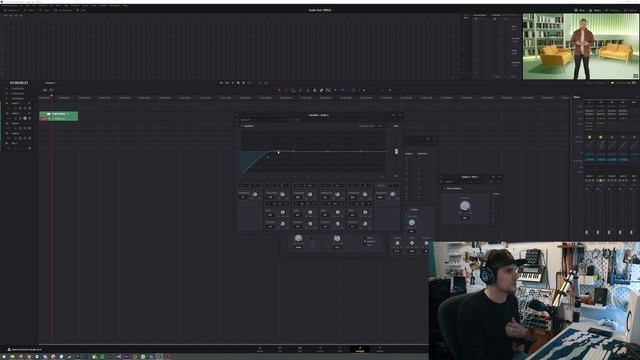Viewport: 640px width, 360px height.
Task: Switch to the Media page tab
Action: click(x=260, y=349)
